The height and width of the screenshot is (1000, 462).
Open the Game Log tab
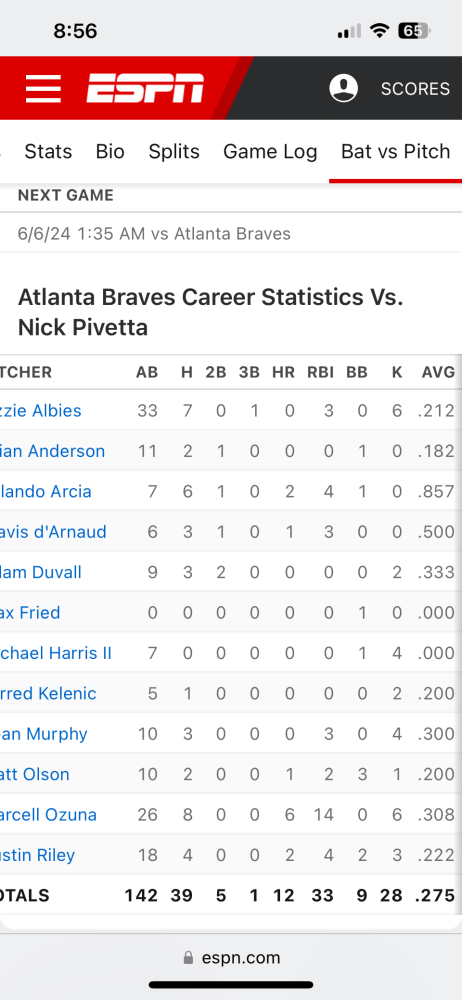click(x=270, y=151)
